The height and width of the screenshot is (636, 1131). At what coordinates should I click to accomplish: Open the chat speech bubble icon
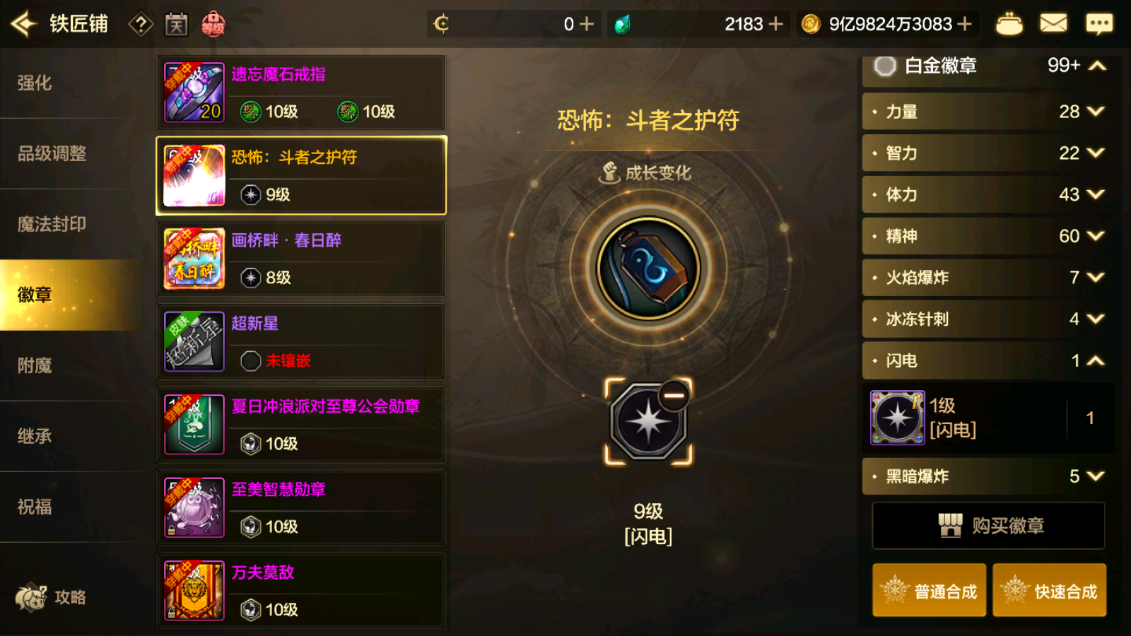coord(1099,24)
